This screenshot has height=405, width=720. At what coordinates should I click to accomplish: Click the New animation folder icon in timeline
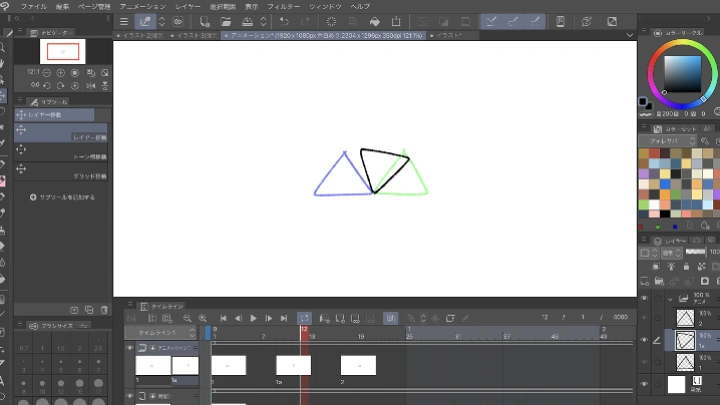[x=325, y=318]
